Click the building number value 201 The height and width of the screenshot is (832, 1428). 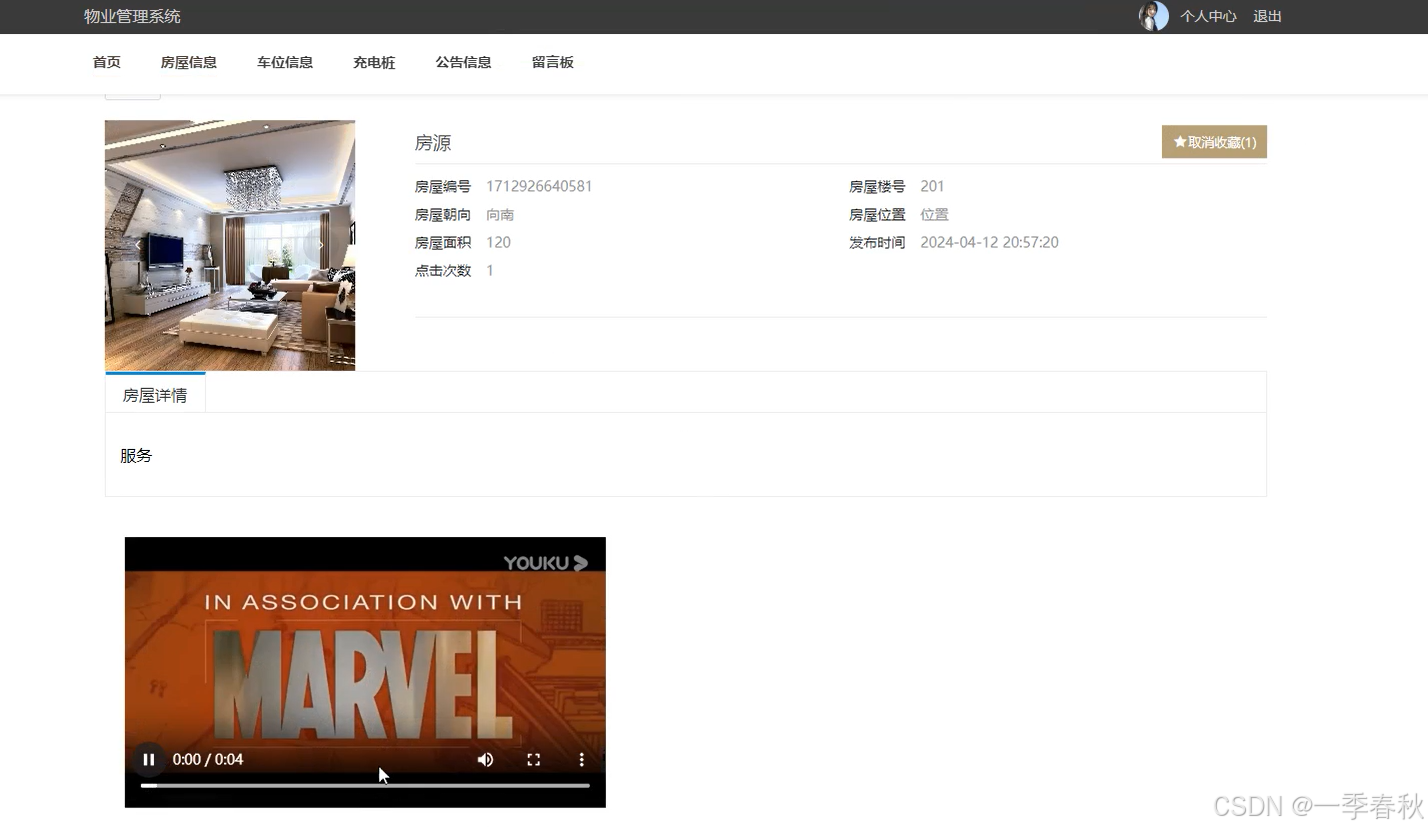tap(932, 186)
